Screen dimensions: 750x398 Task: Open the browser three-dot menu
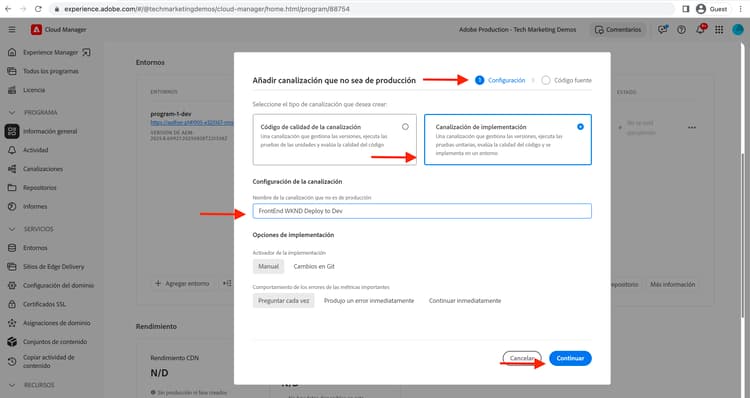click(740, 9)
